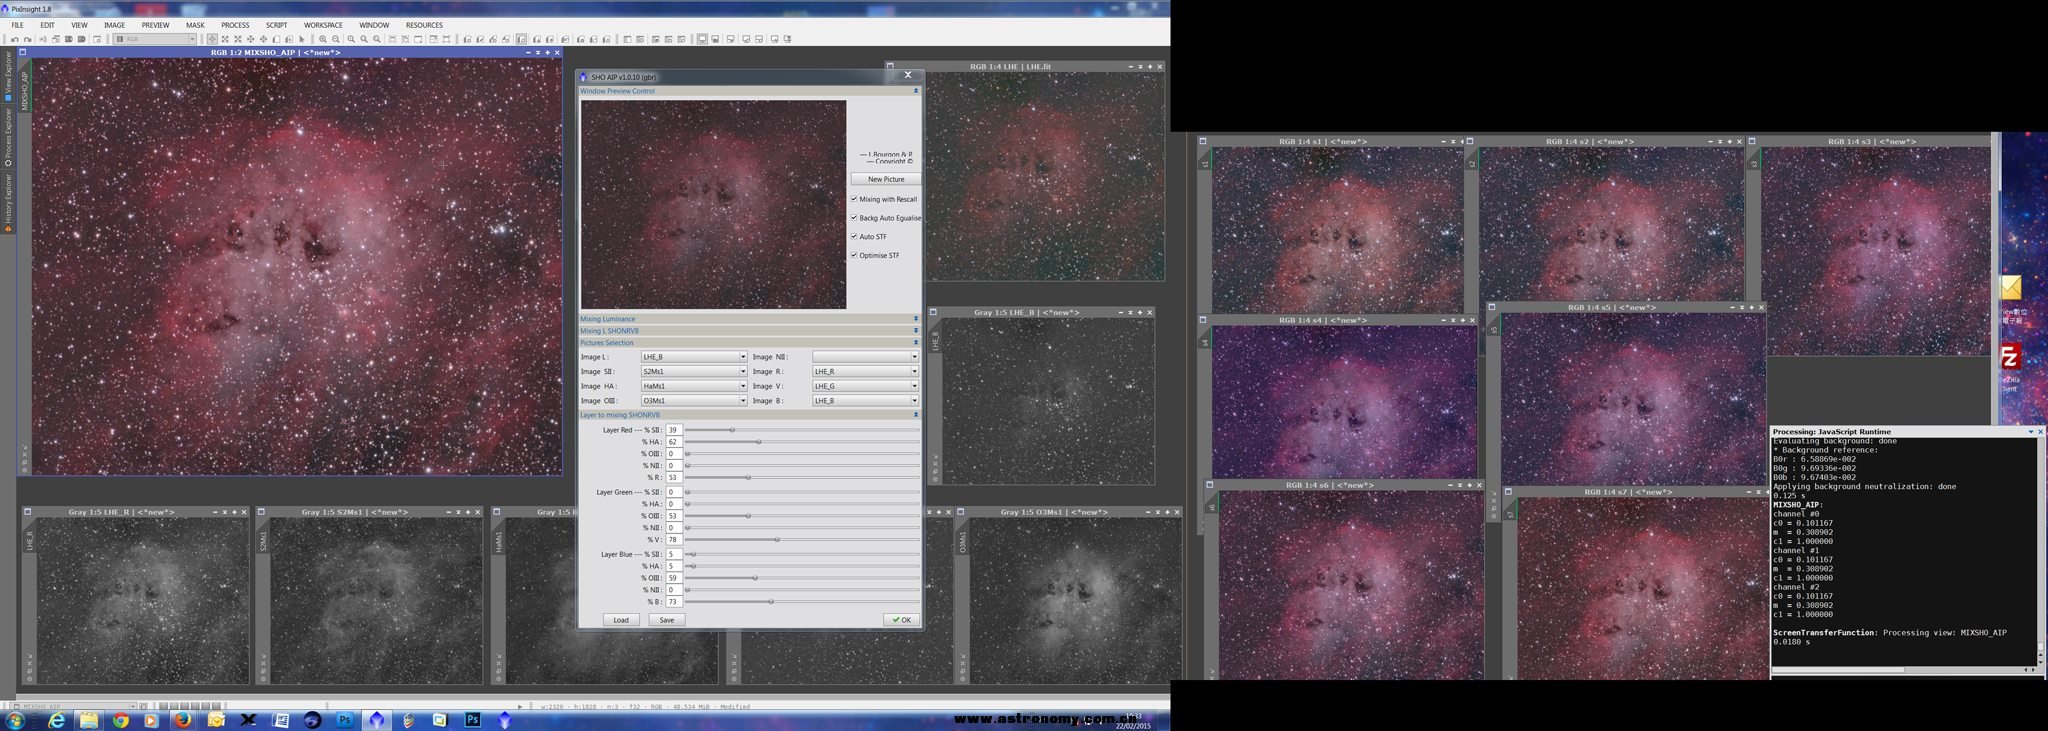Expand the Mixing L SHONRVB section

pos(915,331)
